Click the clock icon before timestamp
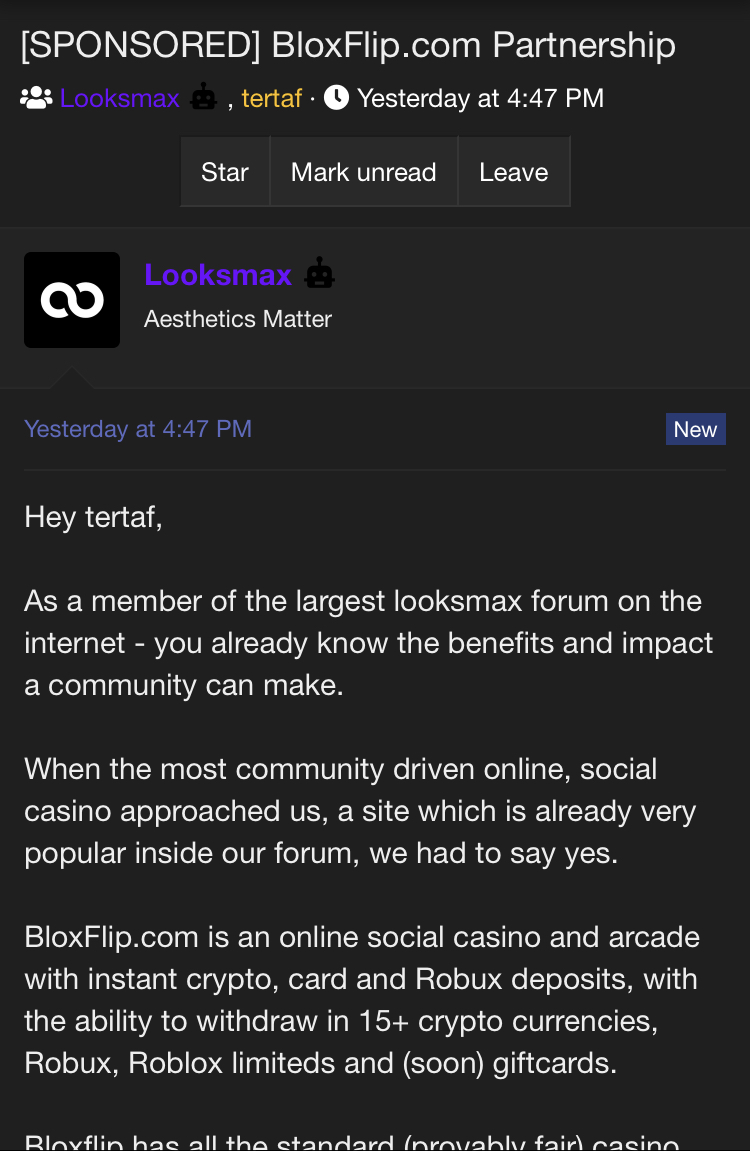Screen dimensions: 750x1151 pos(336,98)
